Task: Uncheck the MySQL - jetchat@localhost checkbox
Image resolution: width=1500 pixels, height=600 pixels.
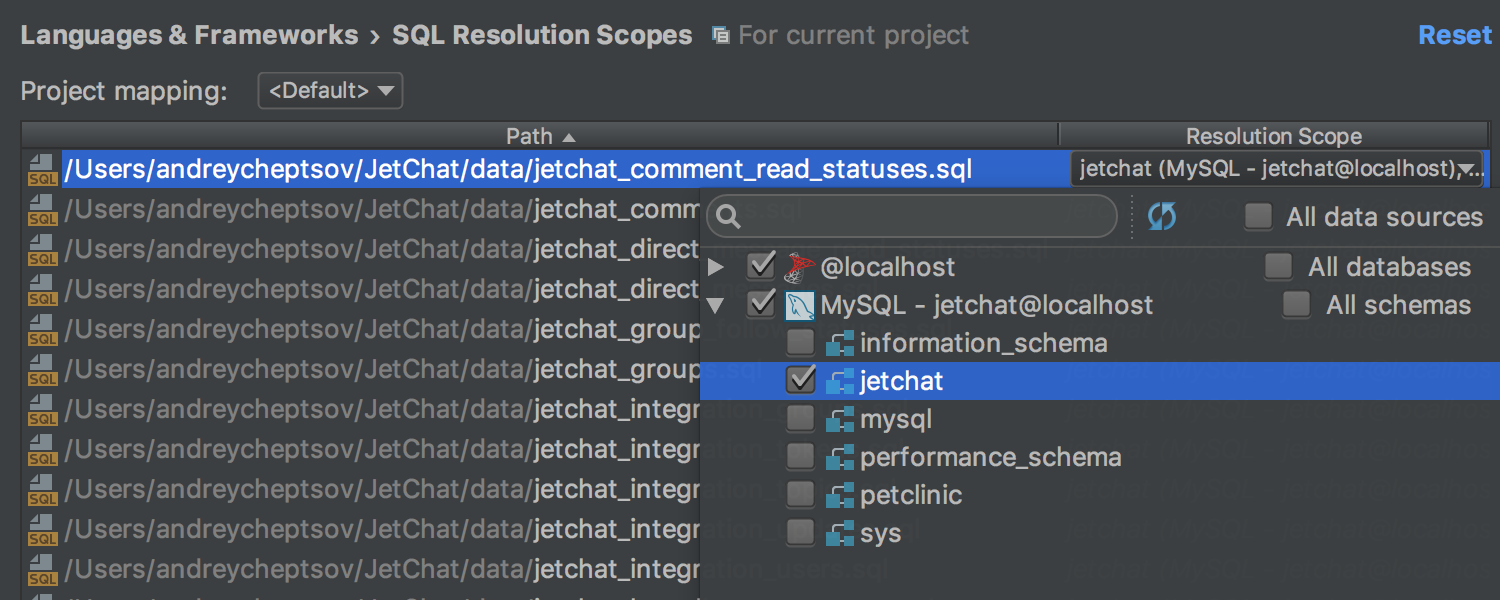Action: pos(762,304)
